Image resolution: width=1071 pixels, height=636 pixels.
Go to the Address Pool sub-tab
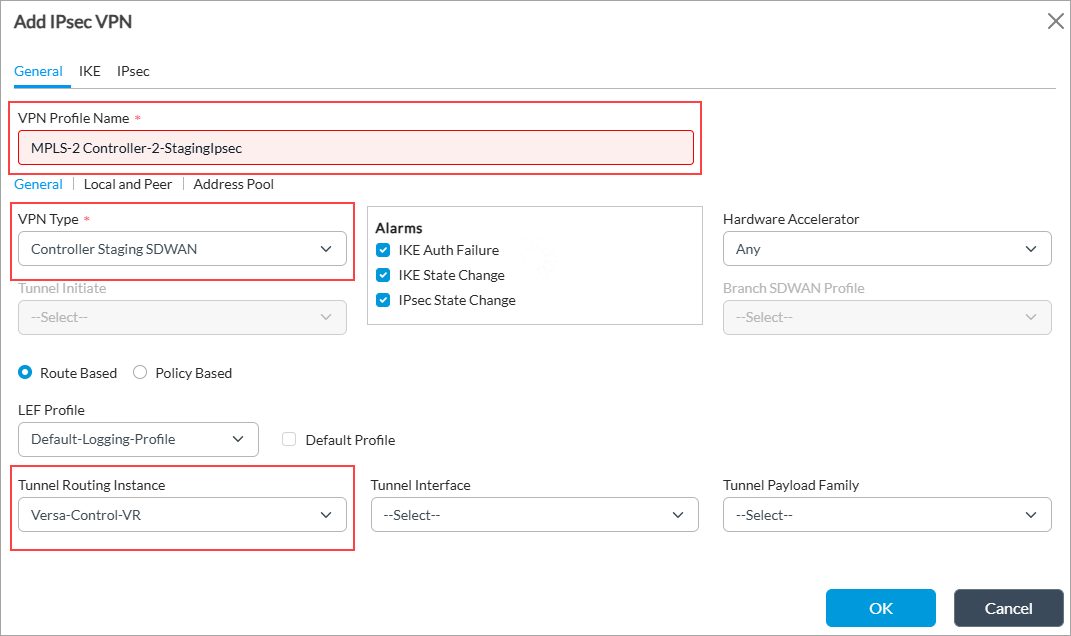[233, 184]
